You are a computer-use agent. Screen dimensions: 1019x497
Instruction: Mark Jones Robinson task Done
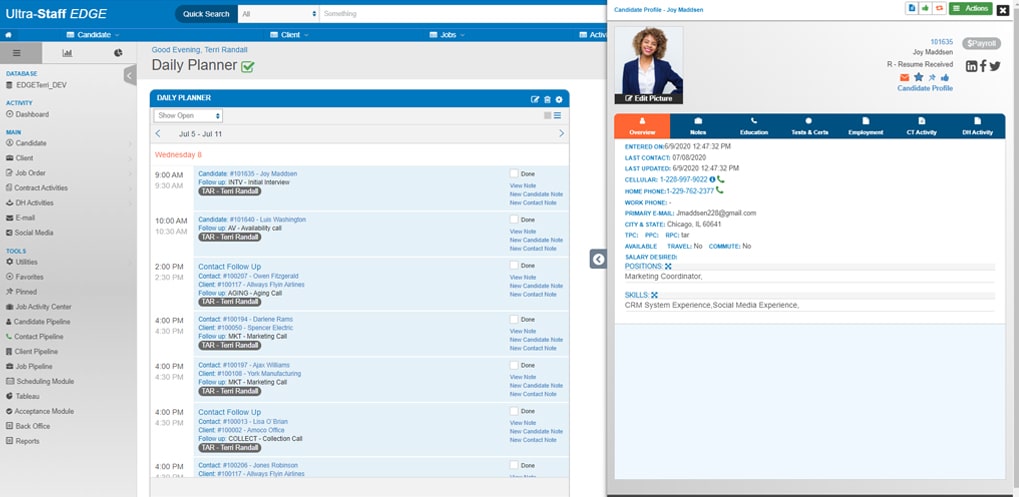(x=514, y=465)
